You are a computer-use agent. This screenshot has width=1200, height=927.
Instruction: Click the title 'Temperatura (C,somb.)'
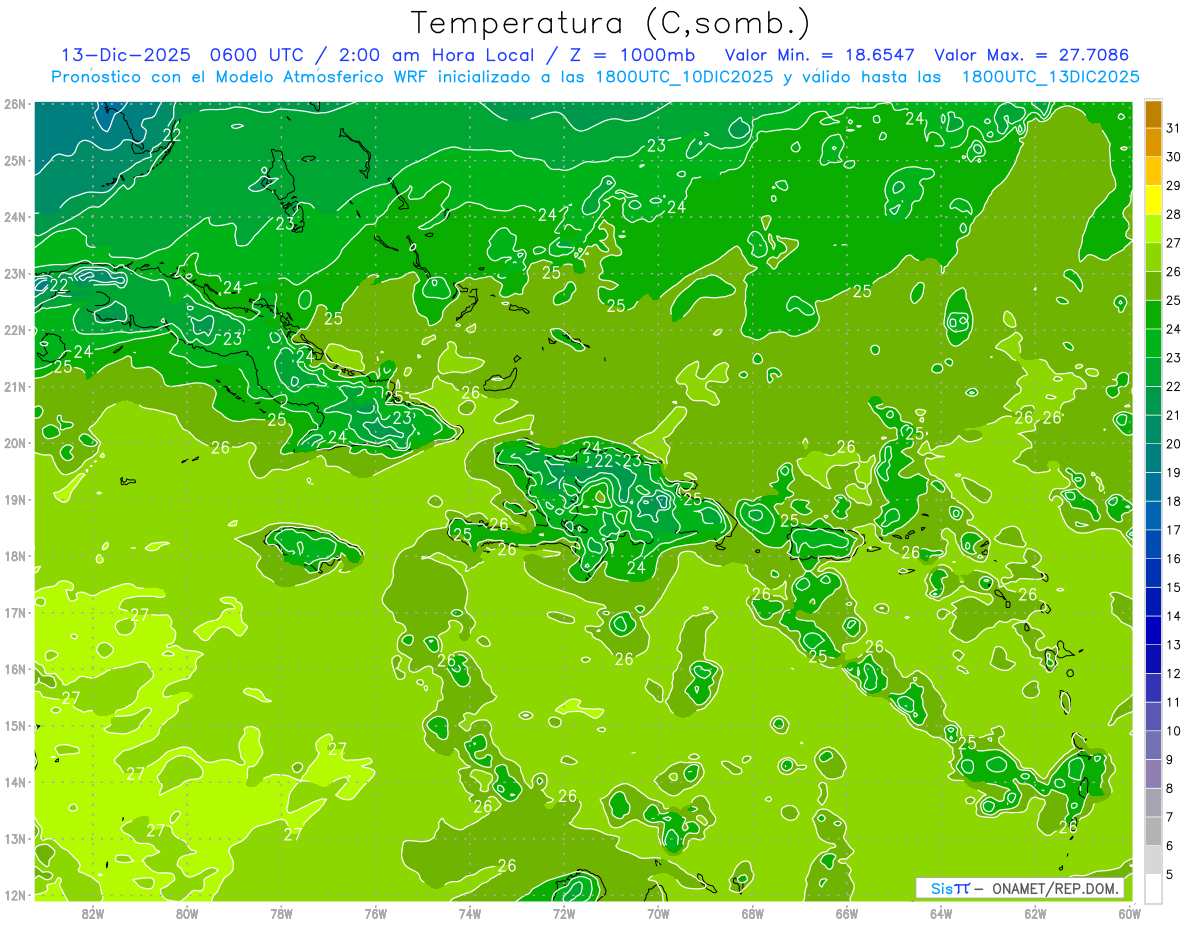611,23
